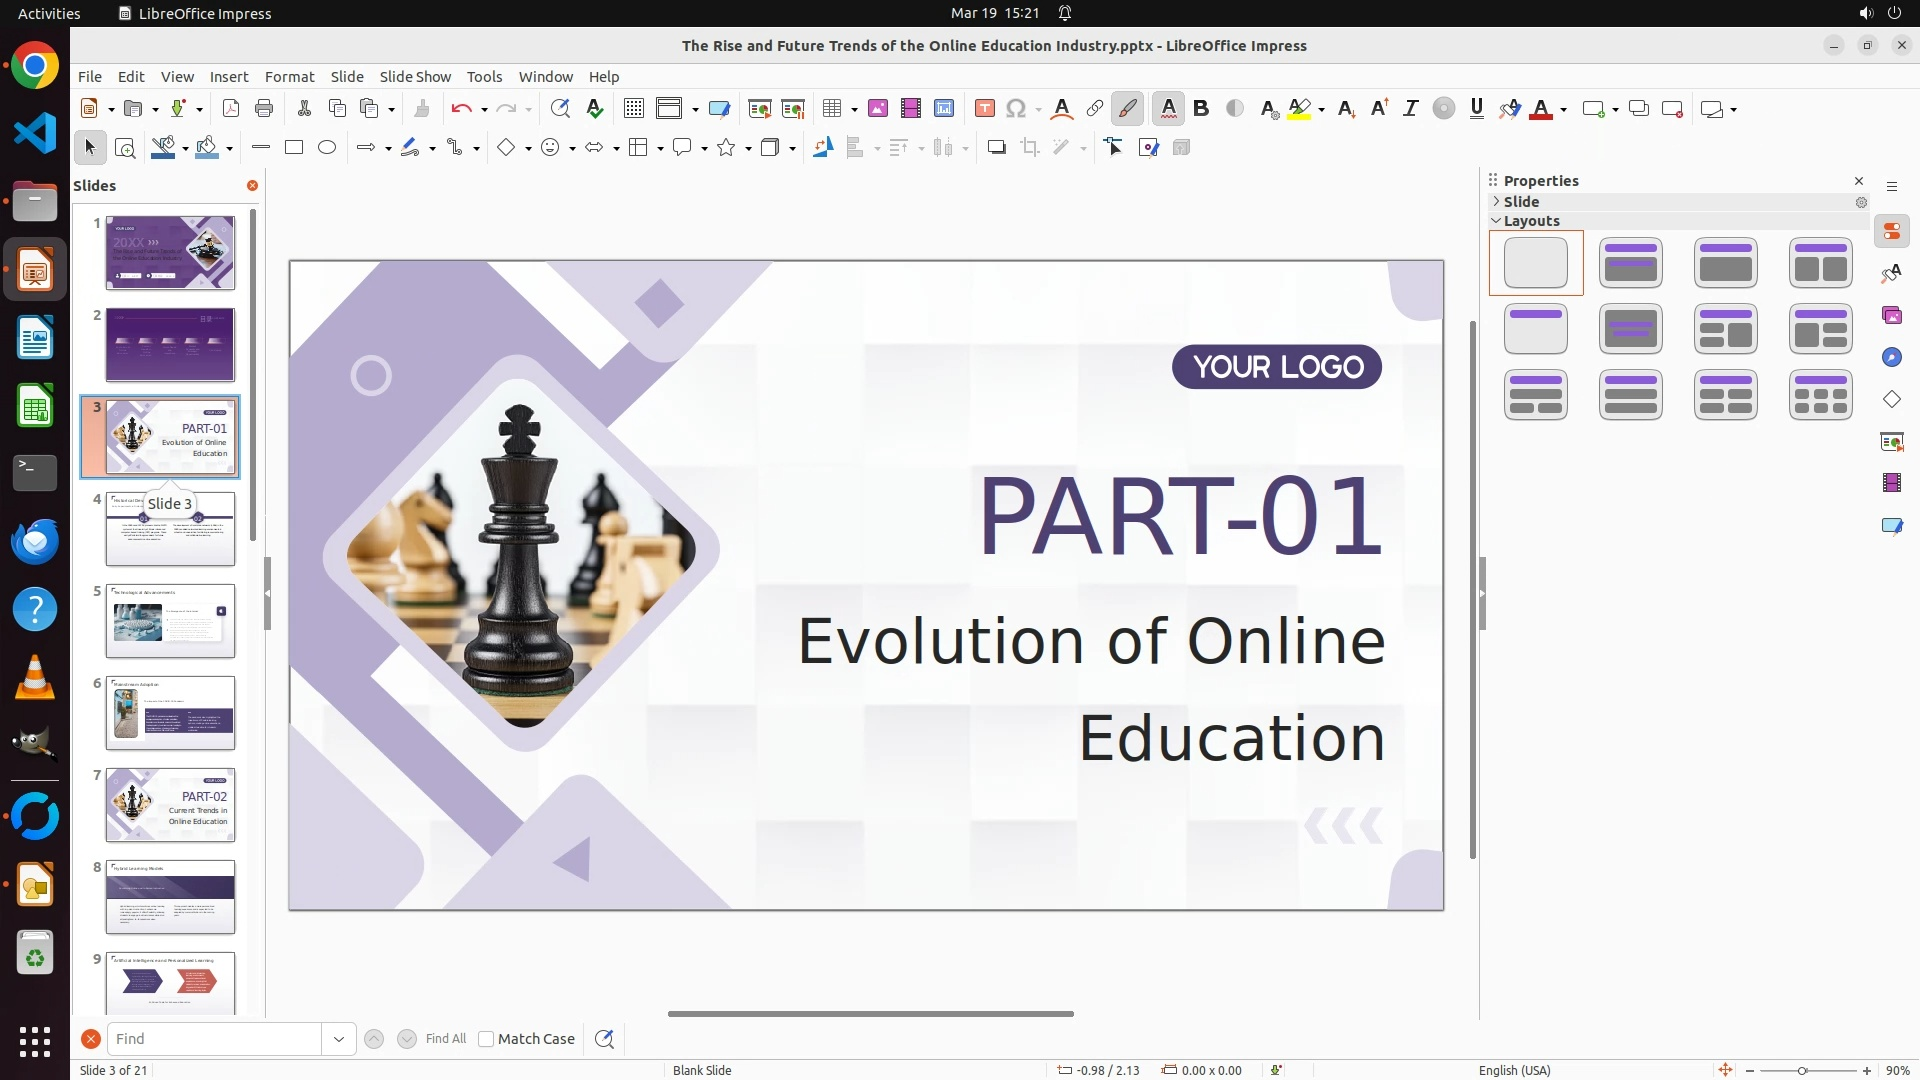The width and height of the screenshot is (1920, 1080).
Task: Click the Find All button
Action: [446, 1039]
